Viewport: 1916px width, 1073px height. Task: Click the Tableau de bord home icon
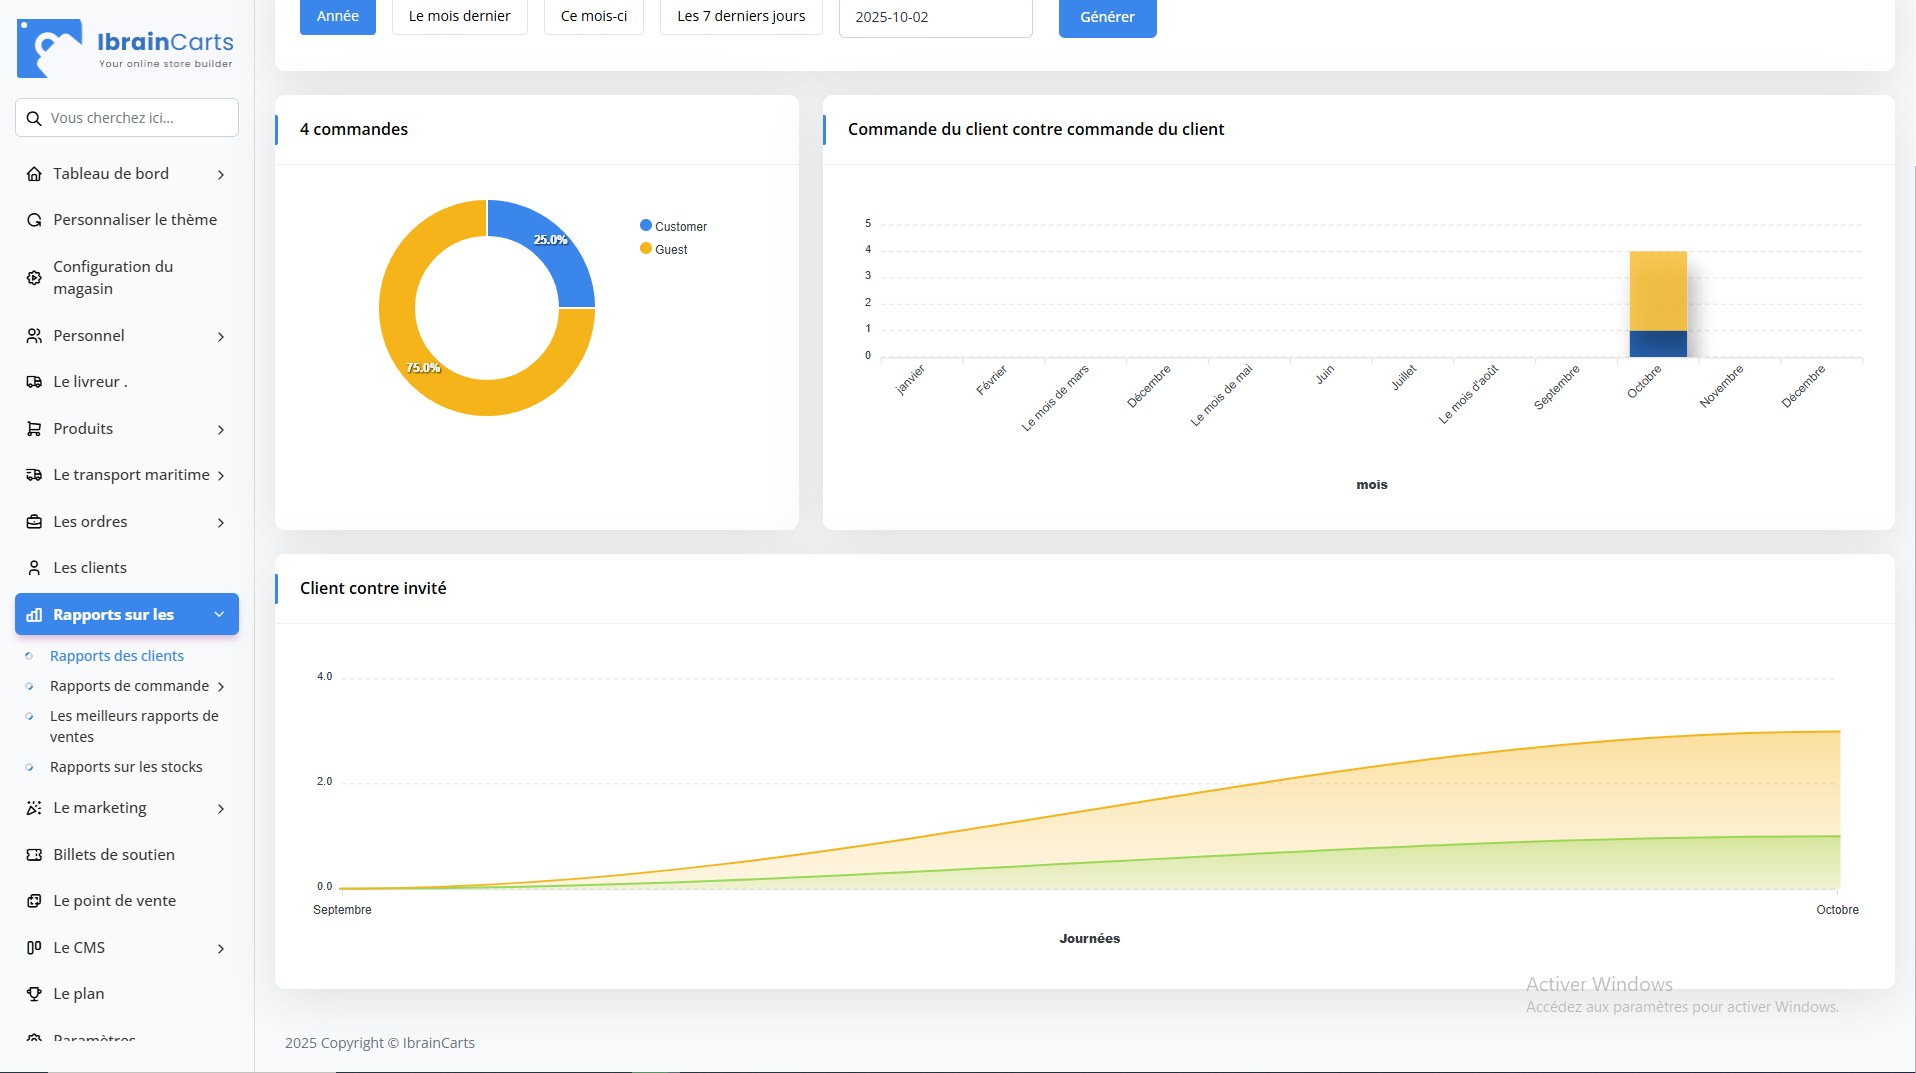(34, 174)
